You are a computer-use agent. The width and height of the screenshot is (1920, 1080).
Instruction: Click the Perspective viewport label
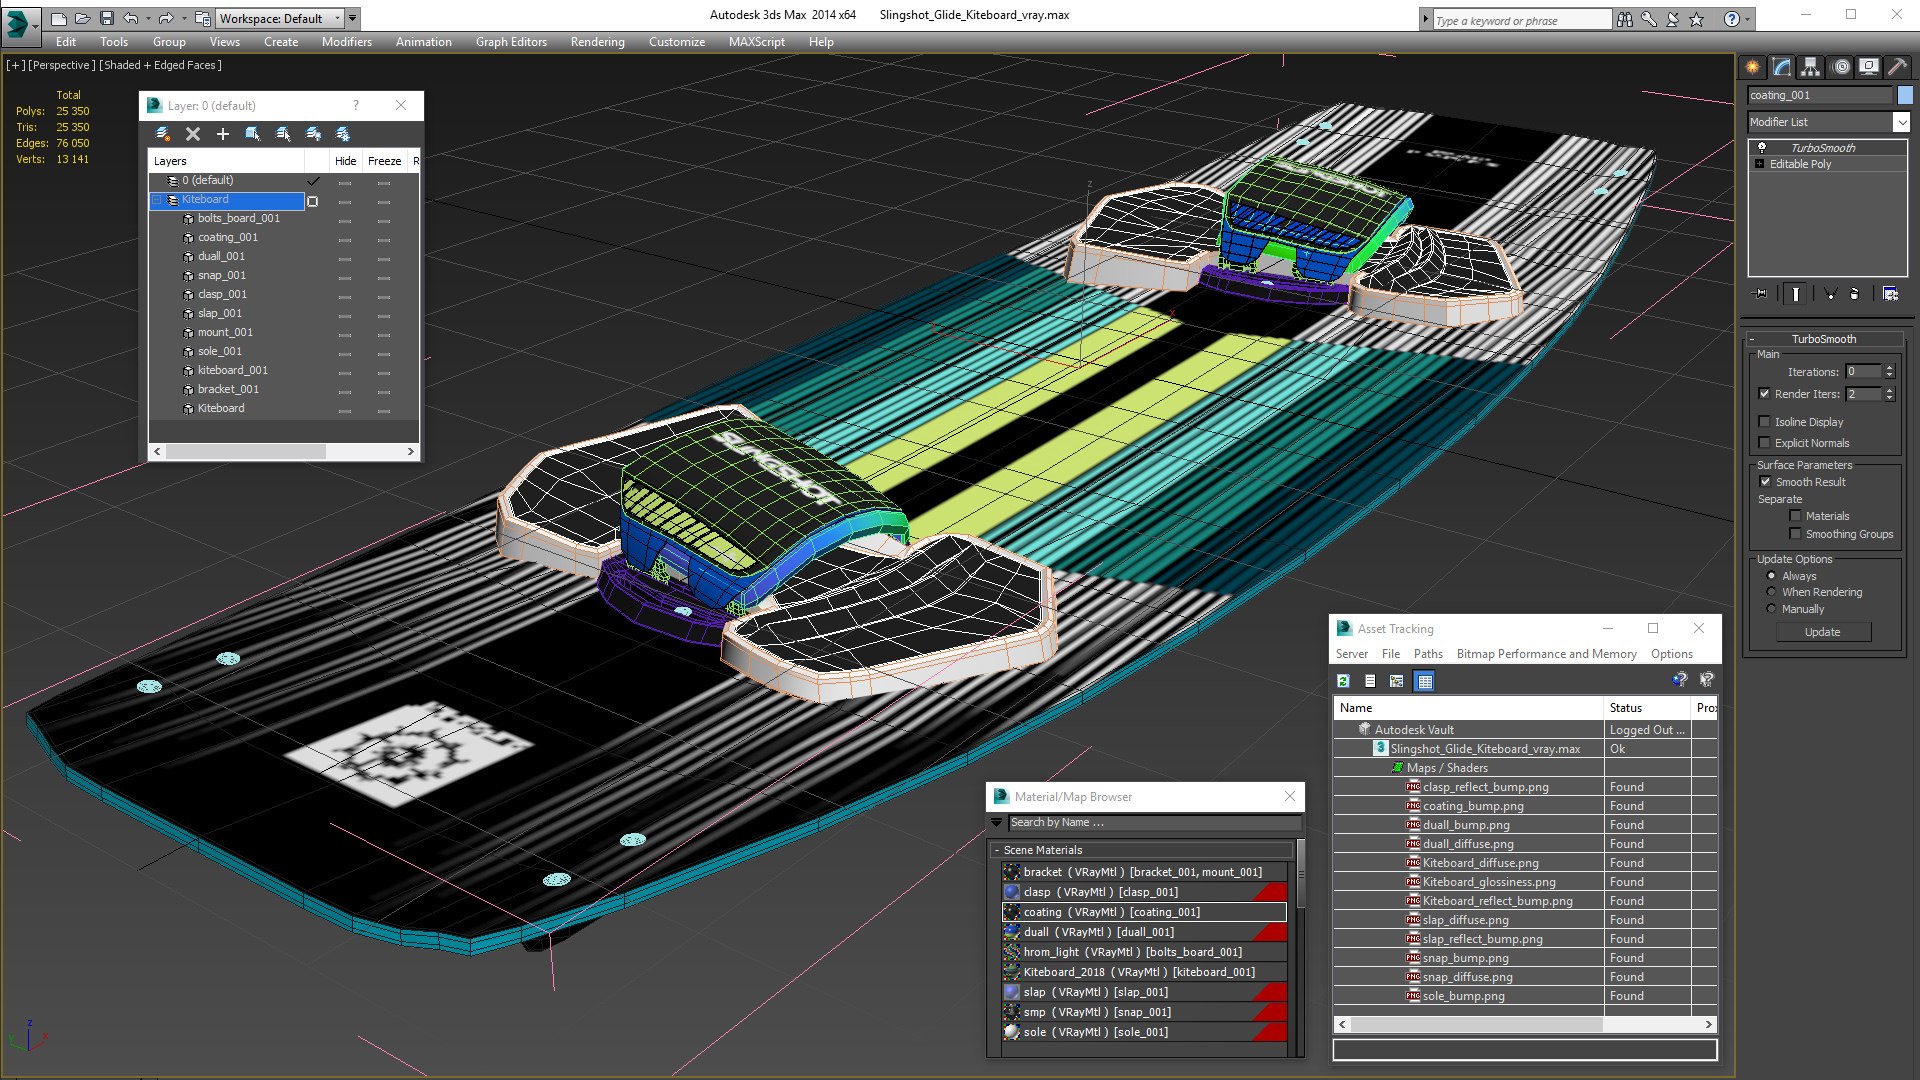coord(62,65)
